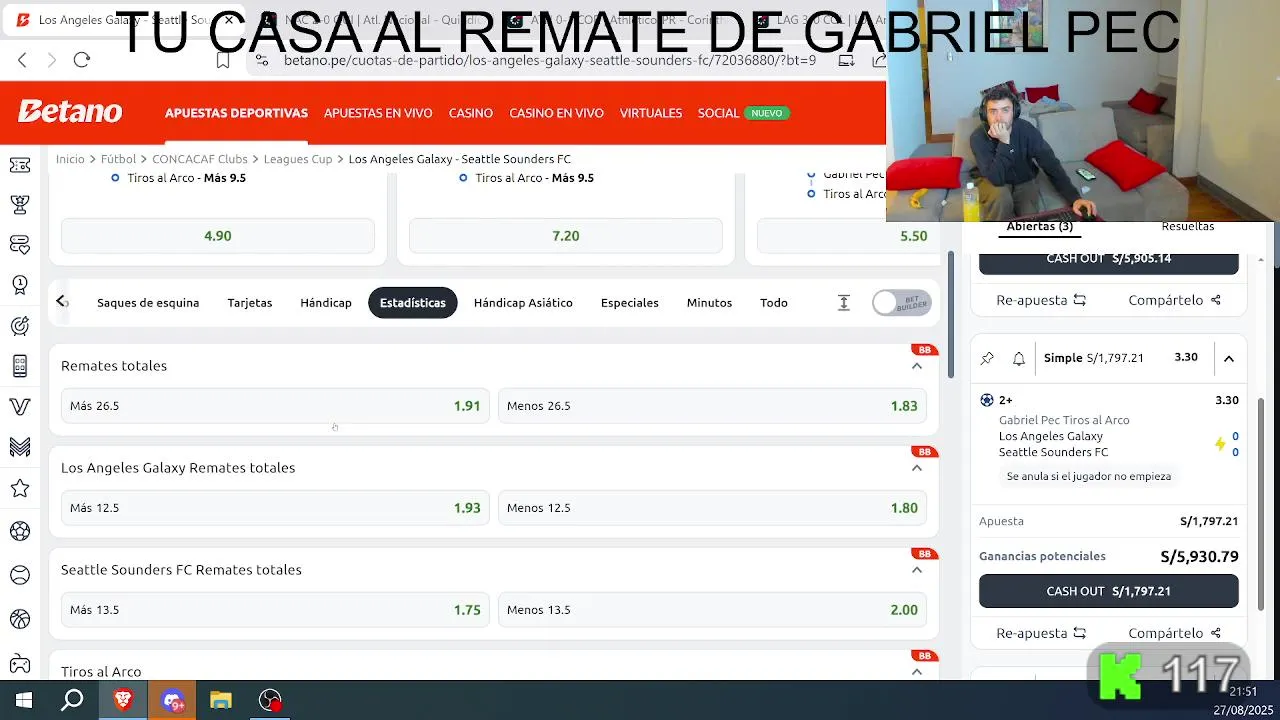Click the Discord taskbar icon
Viewport: 1280px width, 720px height.
click(173, 700)
